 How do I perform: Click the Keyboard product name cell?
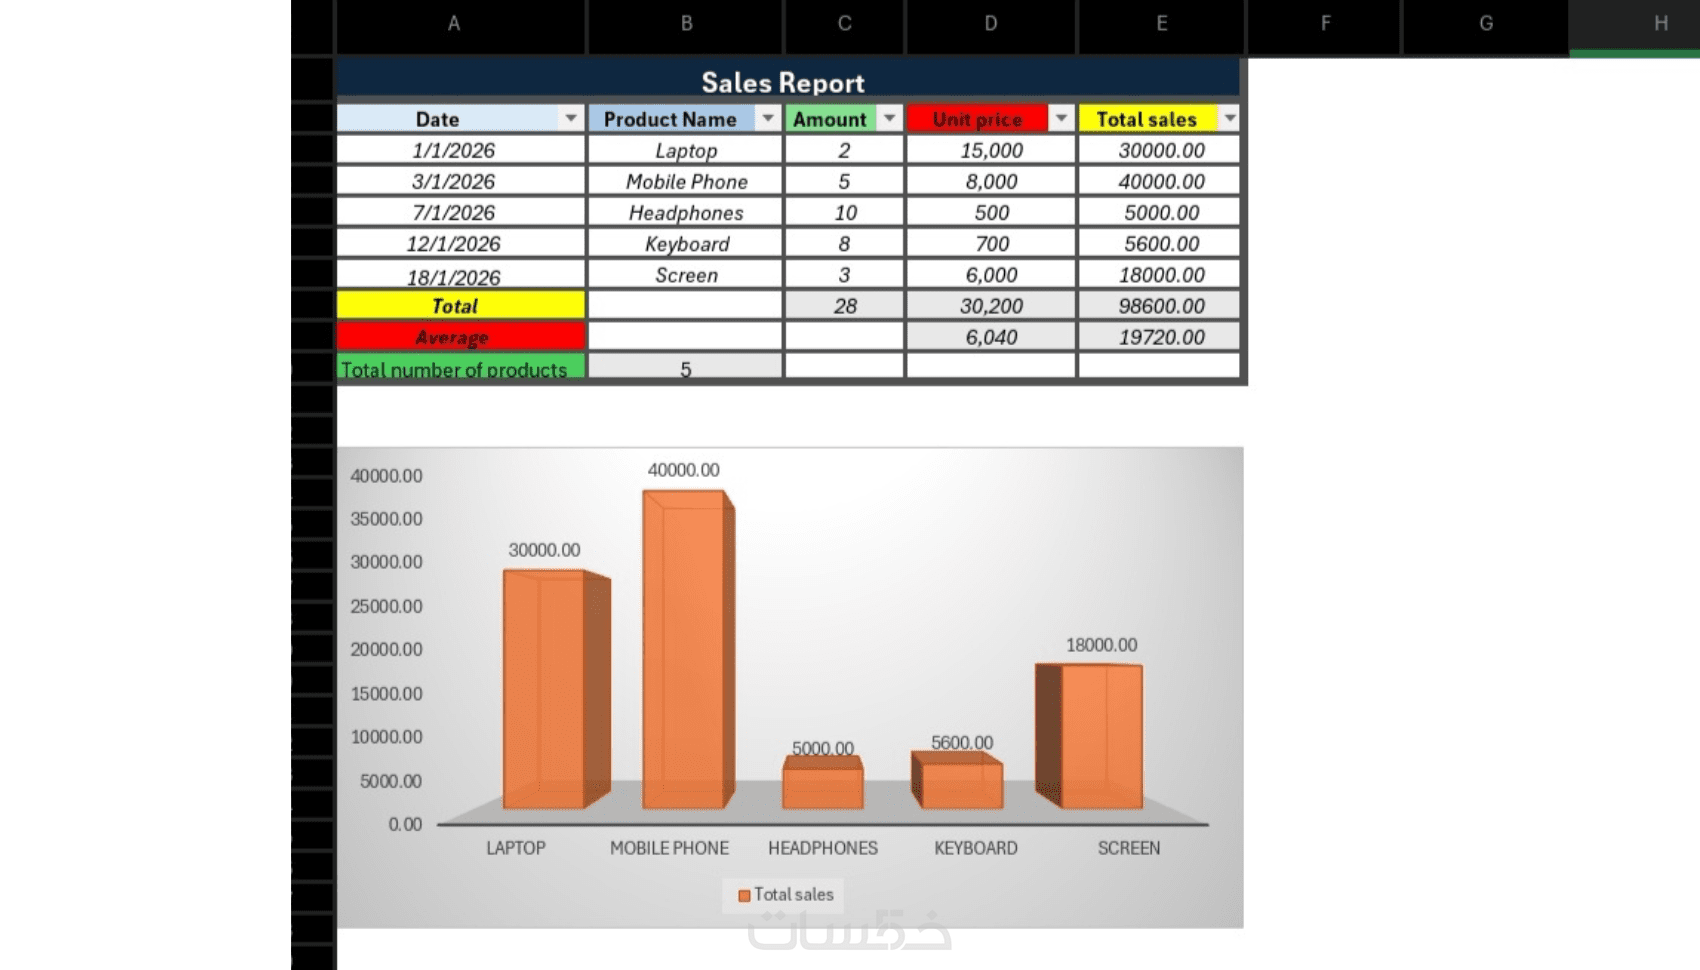[x=686, y=243]
